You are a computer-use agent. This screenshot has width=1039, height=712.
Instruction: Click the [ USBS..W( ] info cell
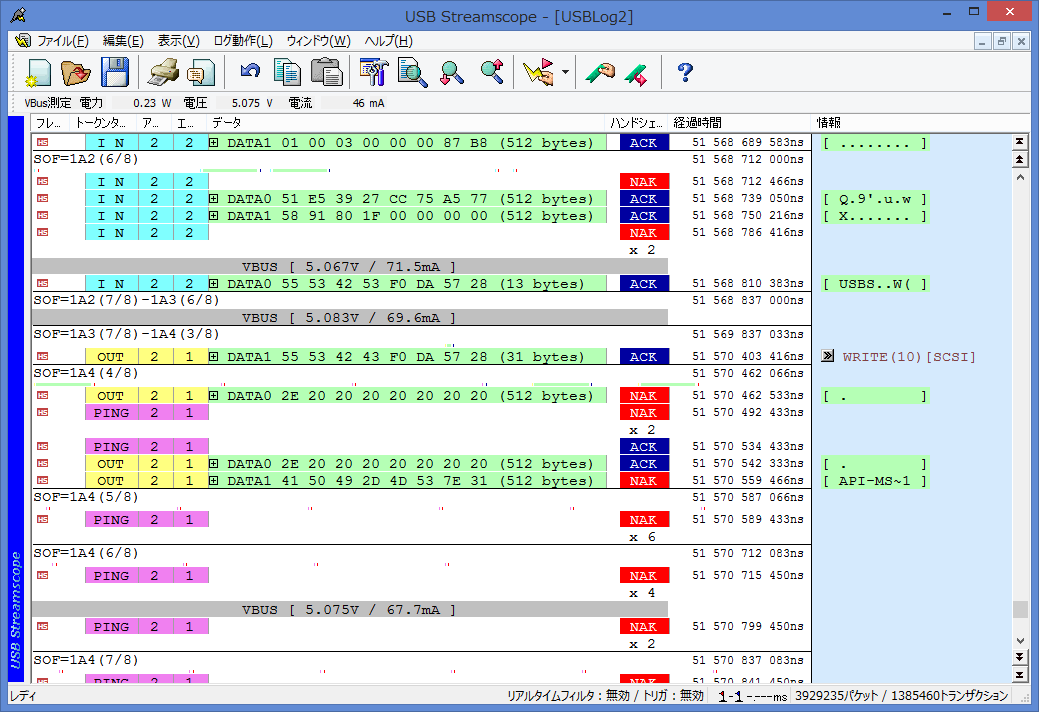click(875, 283)
